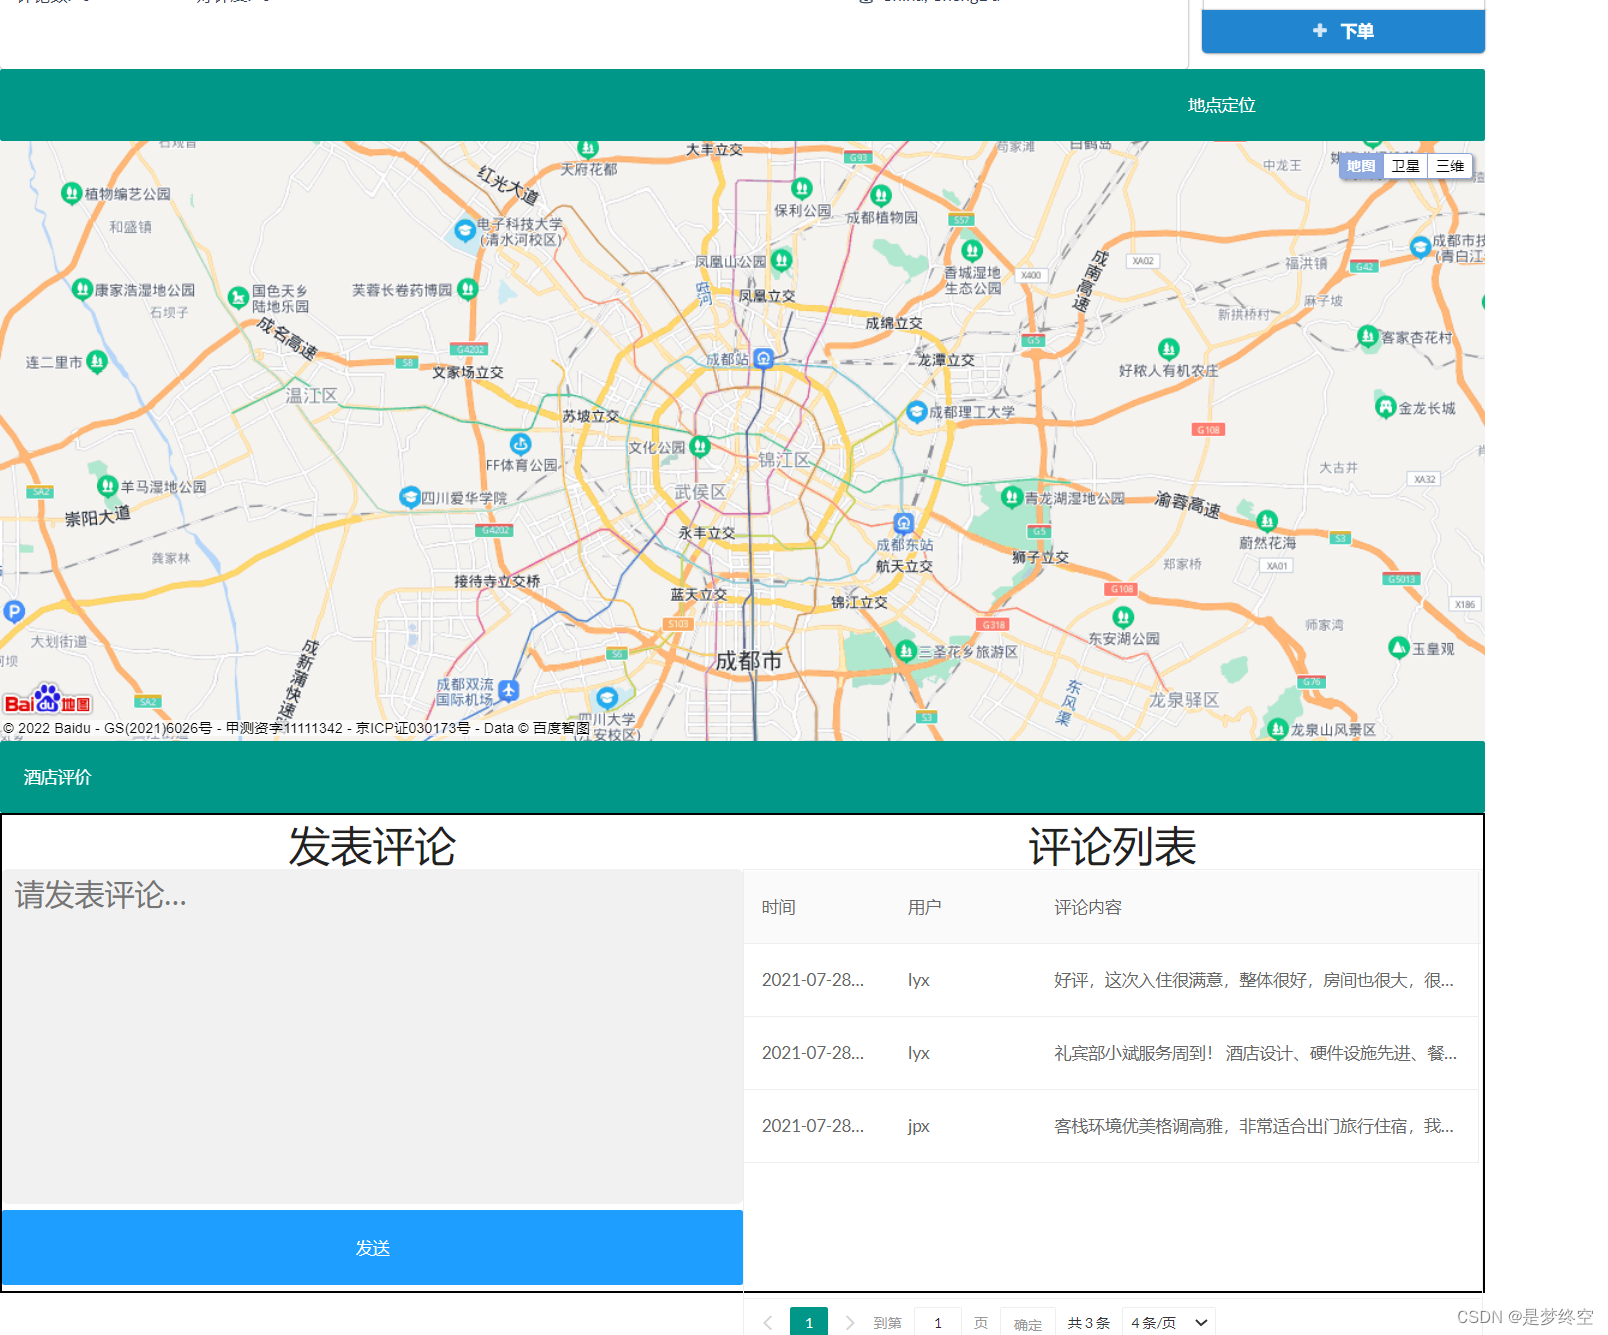Click the 蔚然花海 marker icon

point(1267,520)
